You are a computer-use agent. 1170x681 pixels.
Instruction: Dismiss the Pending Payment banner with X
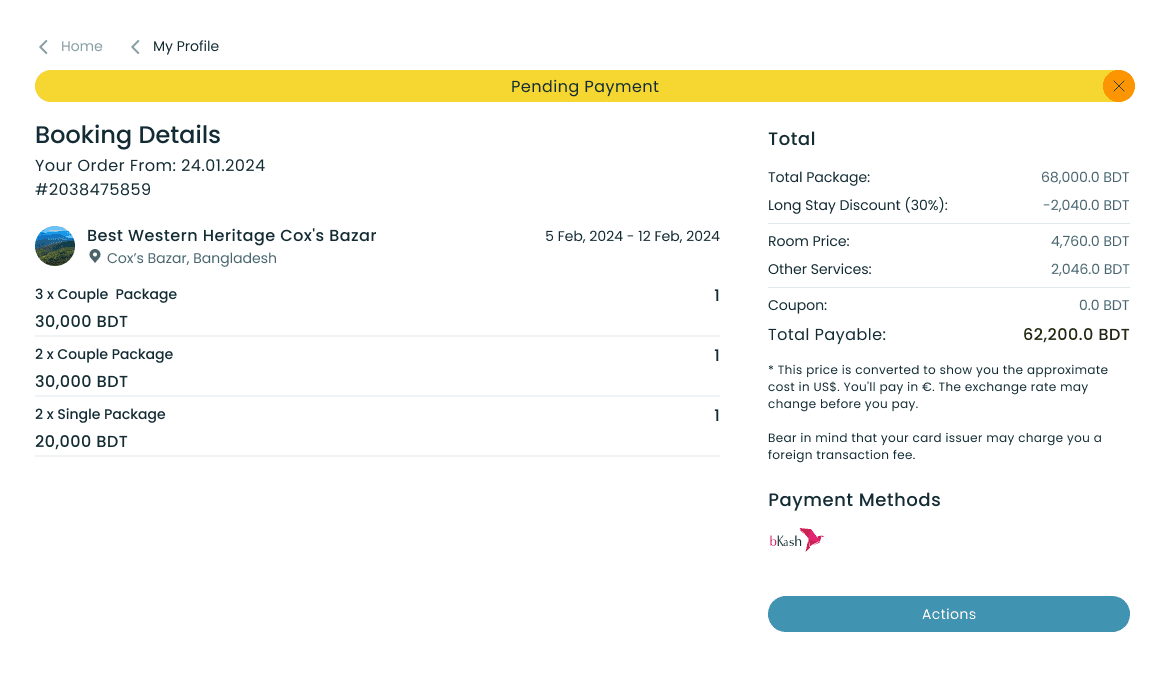tap(1118, 86)
